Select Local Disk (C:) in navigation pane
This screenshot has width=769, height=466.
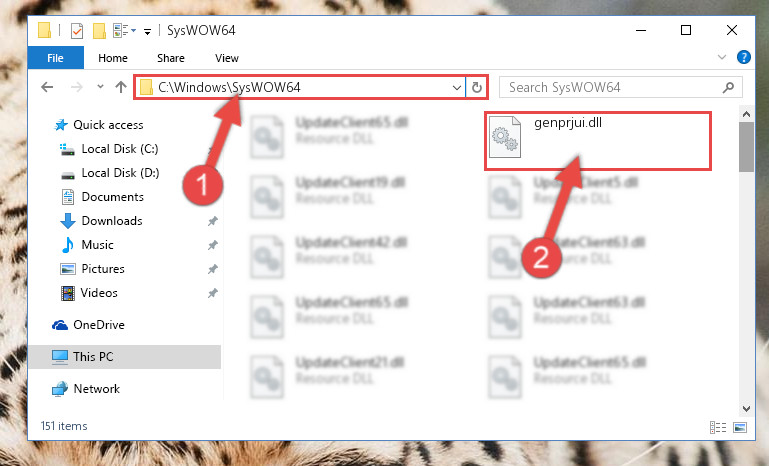[x=120, y=149]
